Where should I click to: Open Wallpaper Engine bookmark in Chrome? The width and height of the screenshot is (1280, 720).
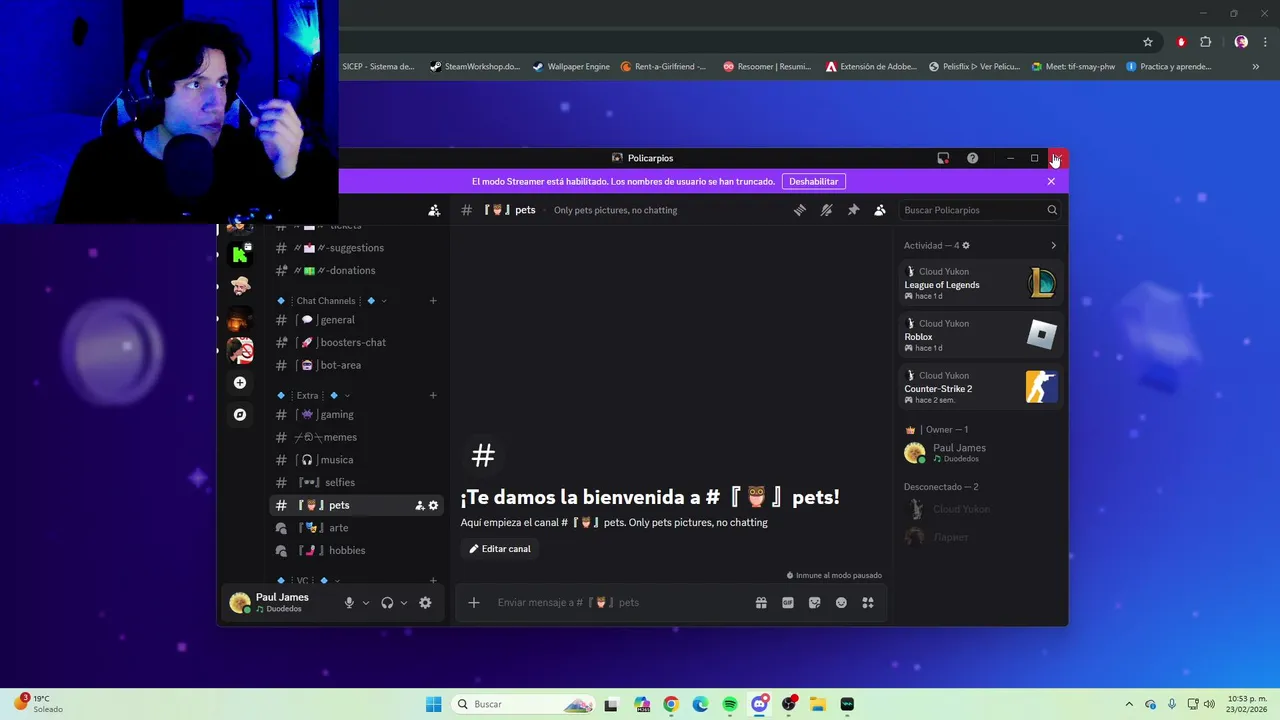(571, 67)
